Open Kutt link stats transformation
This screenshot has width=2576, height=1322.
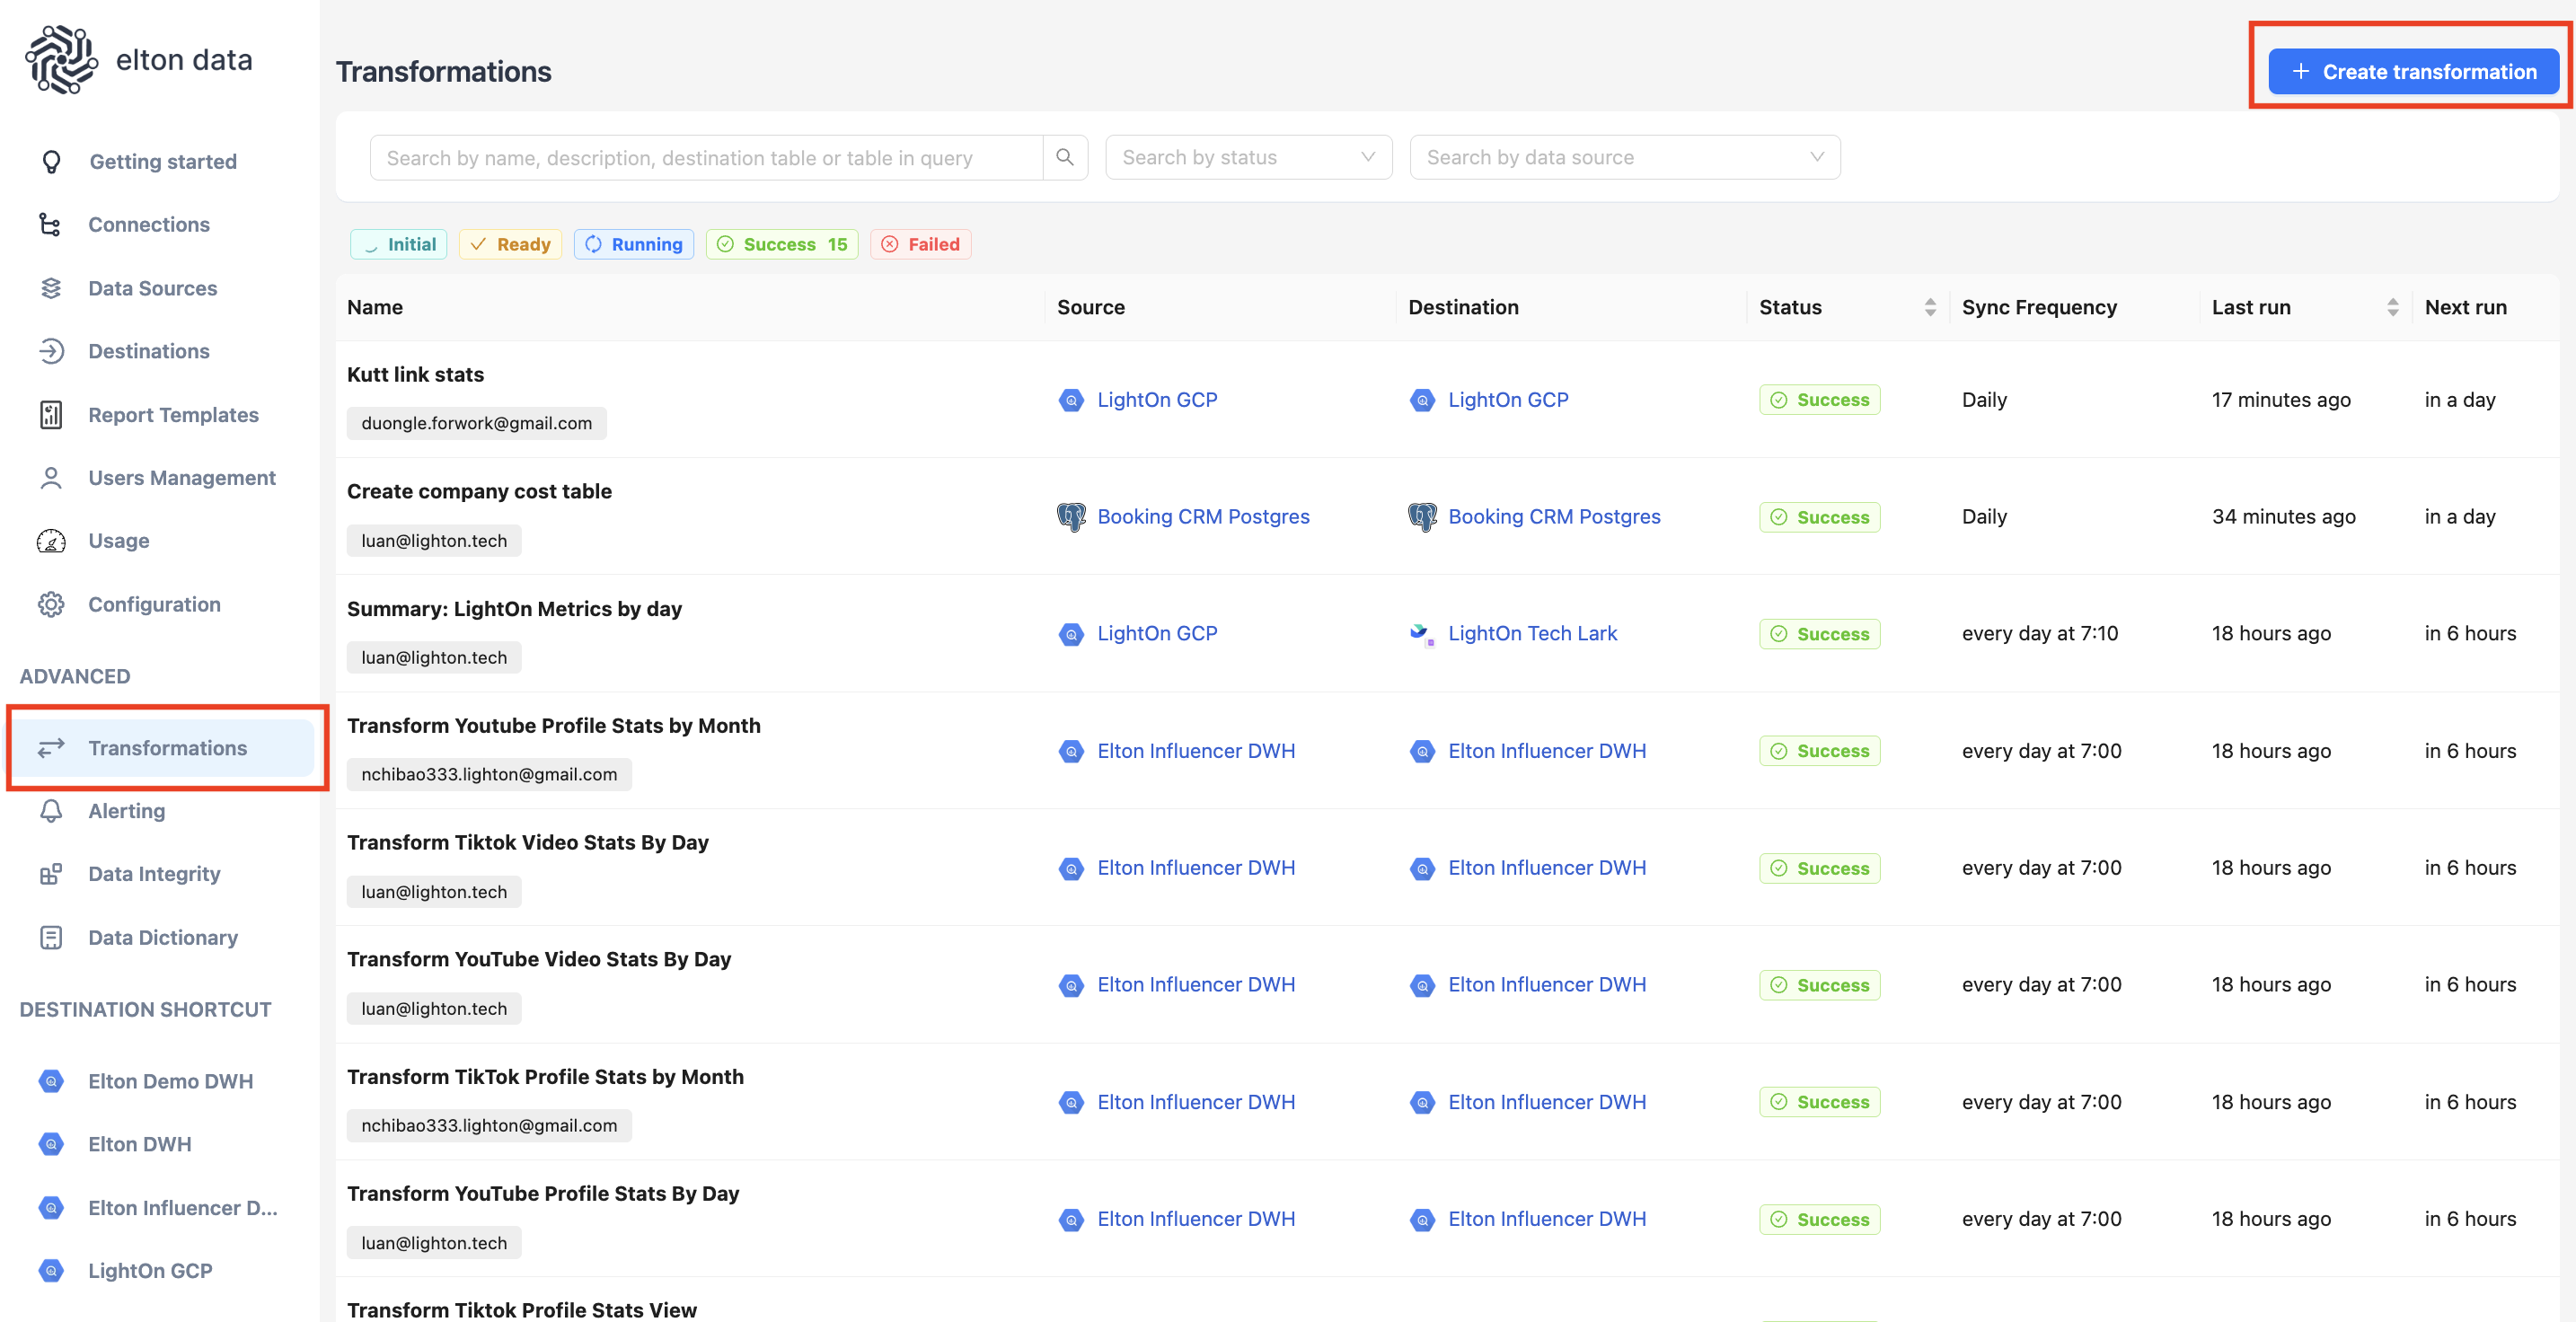(x=415, y=375)
